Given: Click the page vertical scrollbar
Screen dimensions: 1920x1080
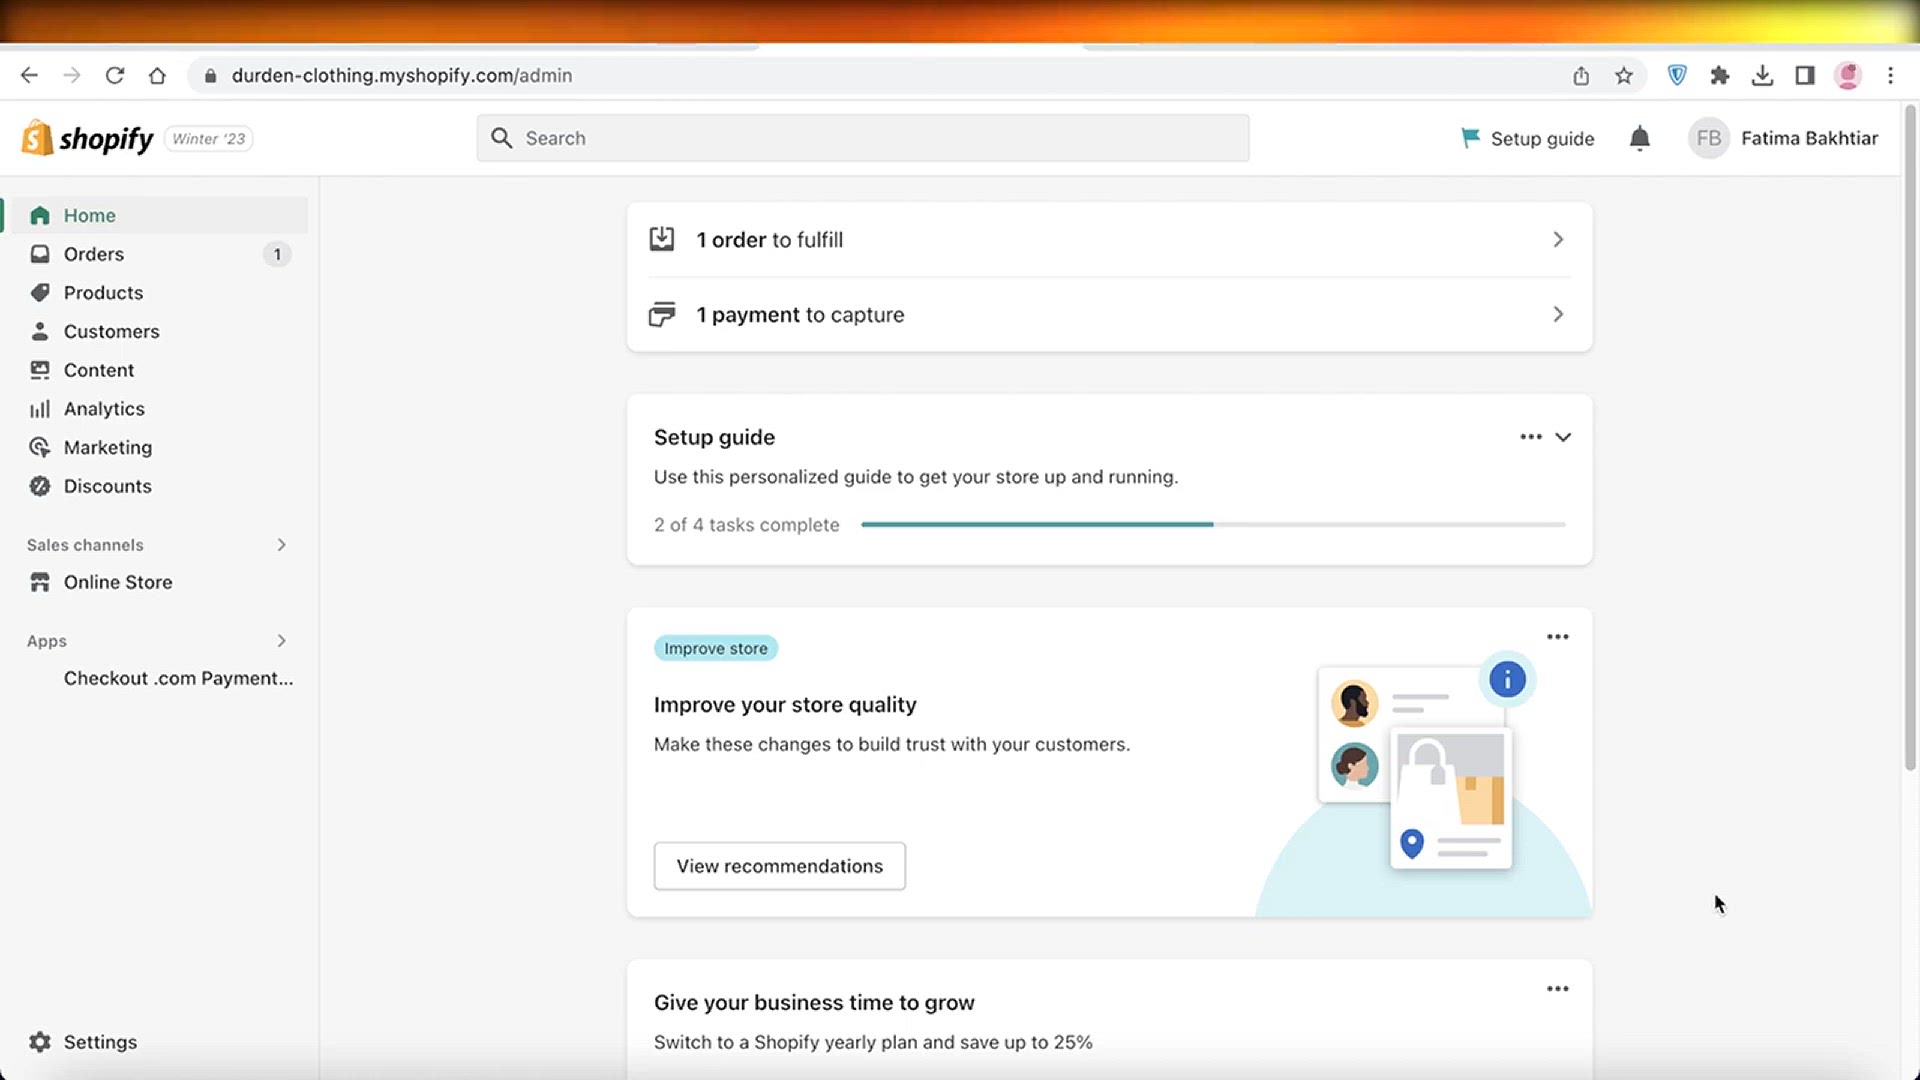Looking at the screenshot, I should click(1910, 437).
